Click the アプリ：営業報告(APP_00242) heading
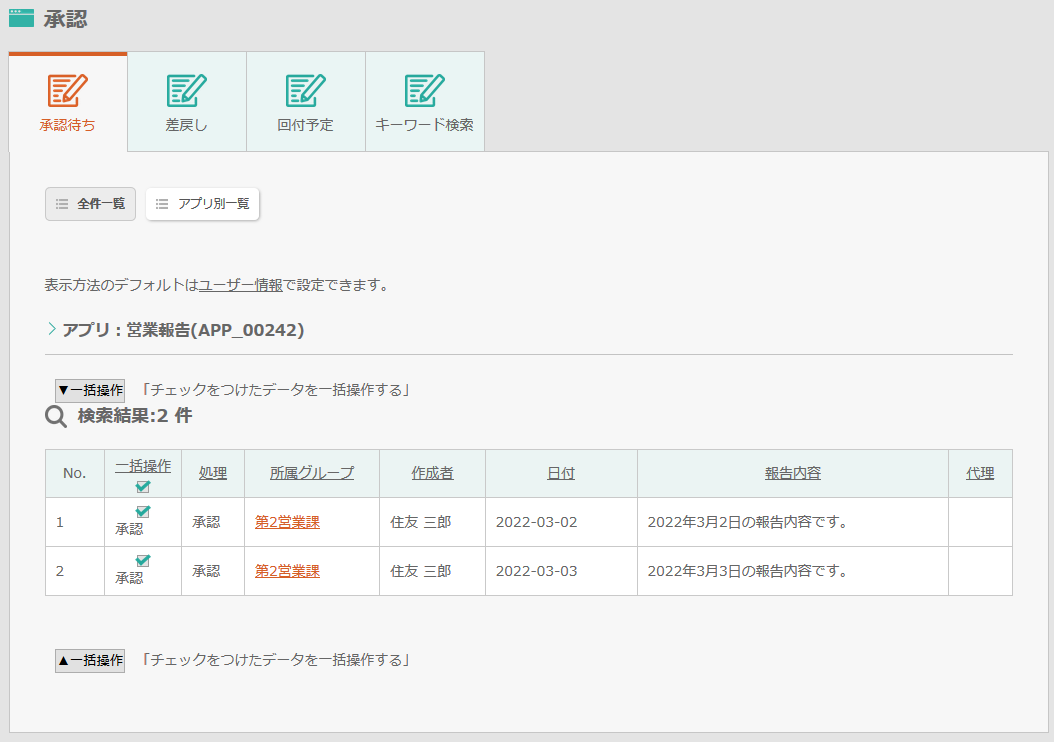1054x742 pixels. coord(183,330)
